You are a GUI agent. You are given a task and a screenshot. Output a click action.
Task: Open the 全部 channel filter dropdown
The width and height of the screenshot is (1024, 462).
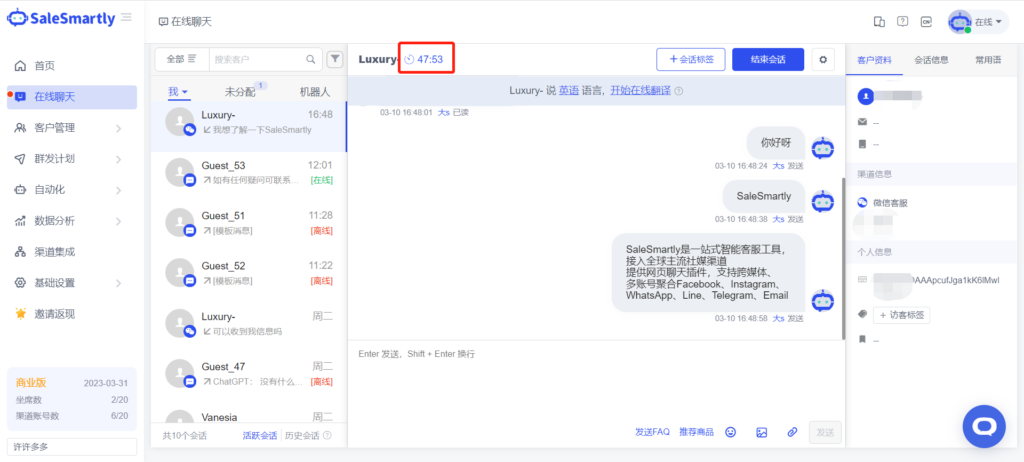click(181, 60)
